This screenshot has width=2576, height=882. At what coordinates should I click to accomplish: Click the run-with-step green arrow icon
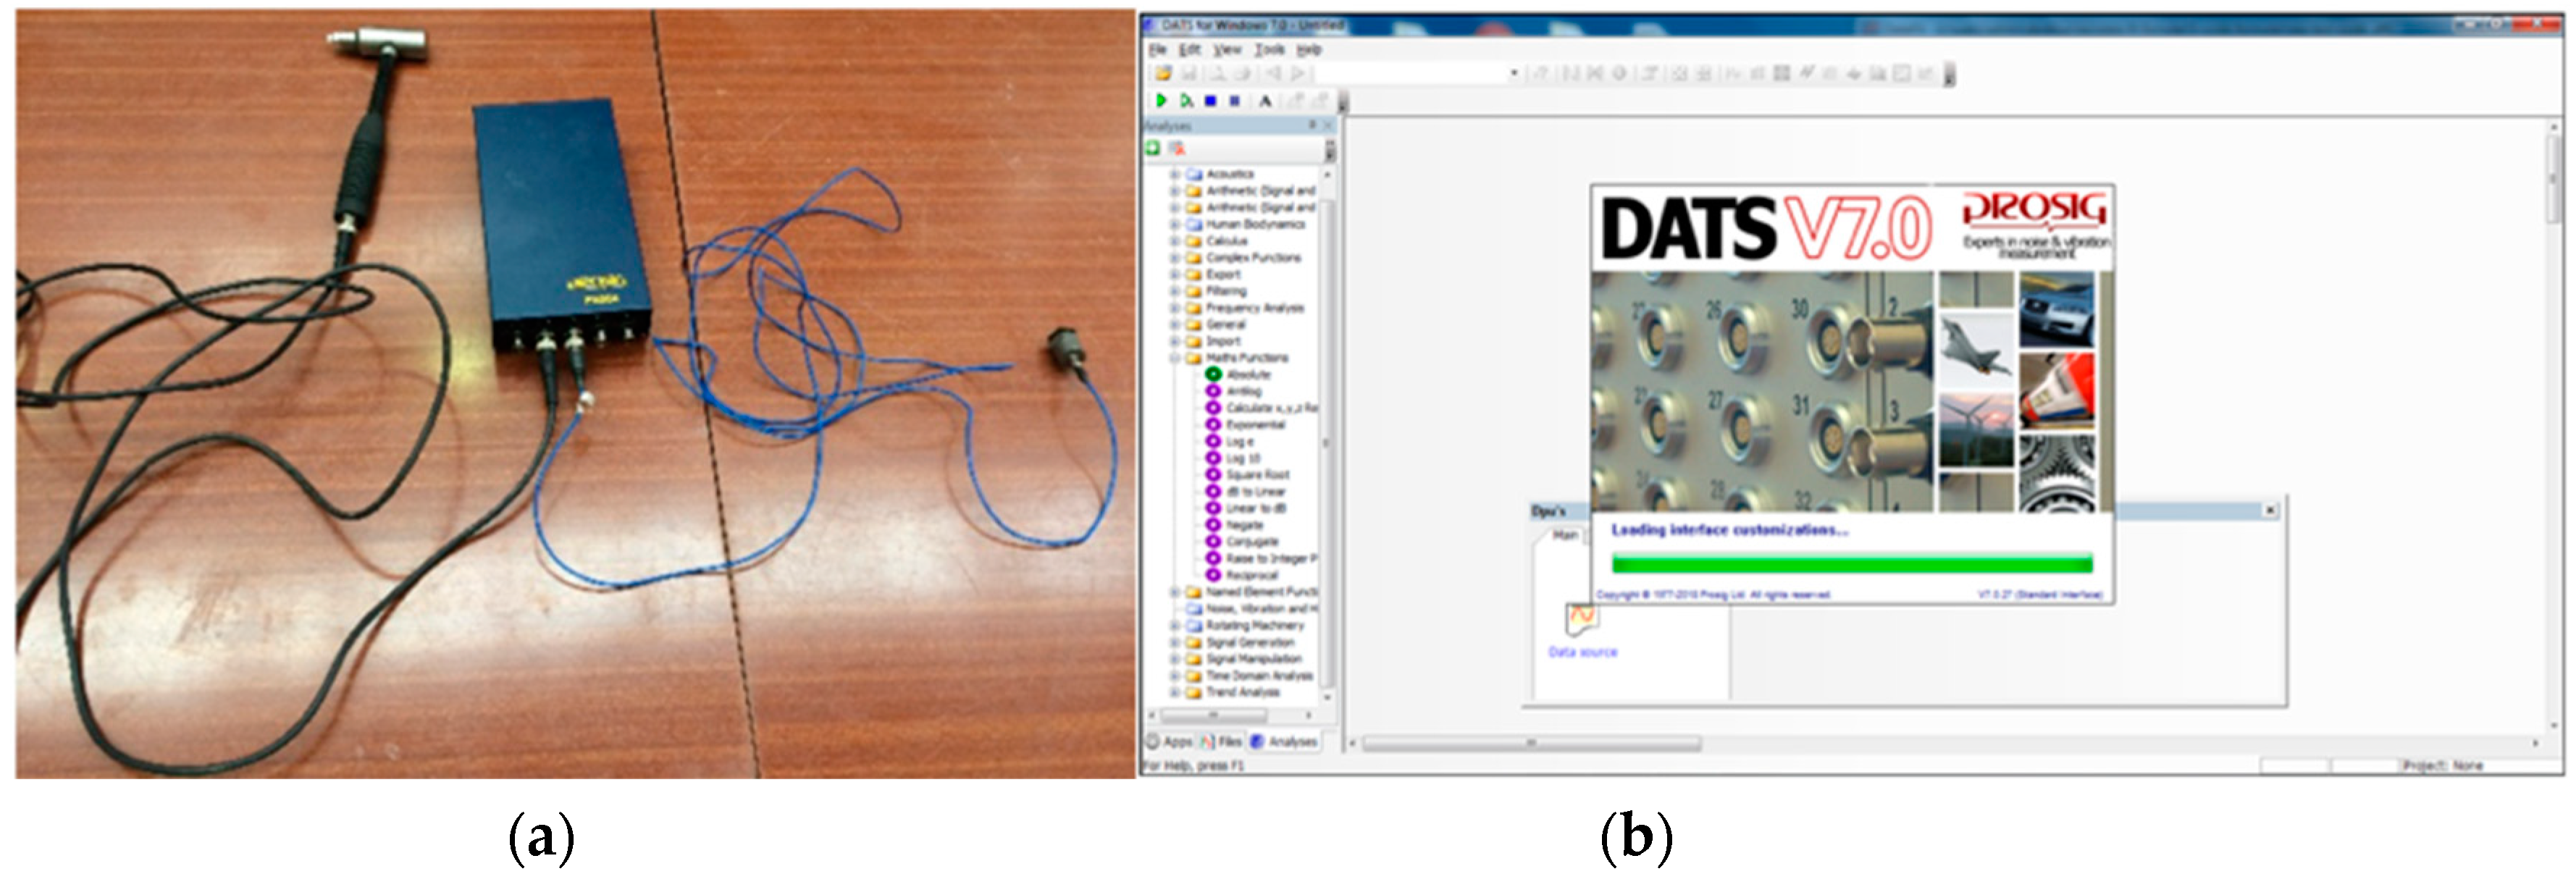[1186, 101]
